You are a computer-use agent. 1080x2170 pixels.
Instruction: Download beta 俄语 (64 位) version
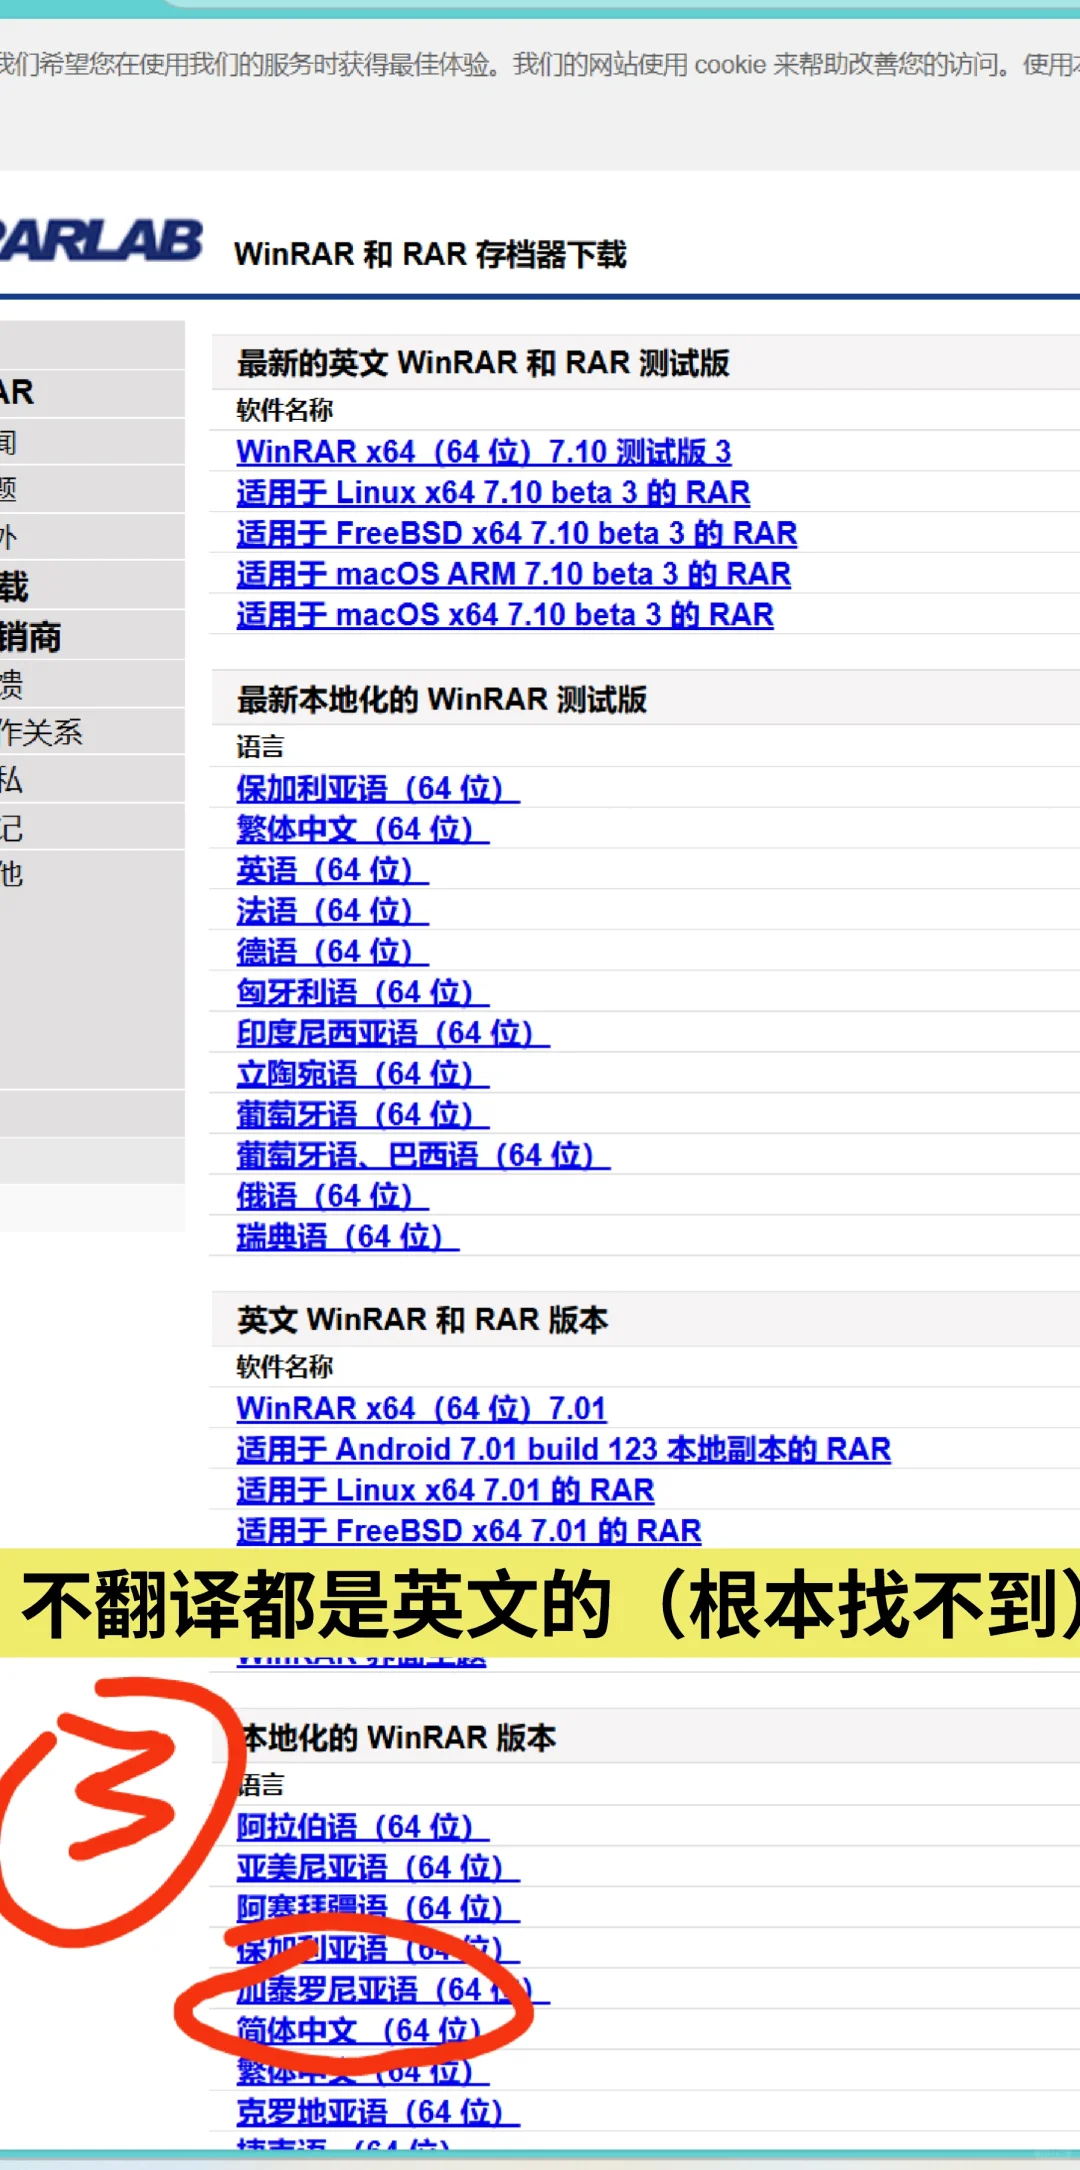332,1197
